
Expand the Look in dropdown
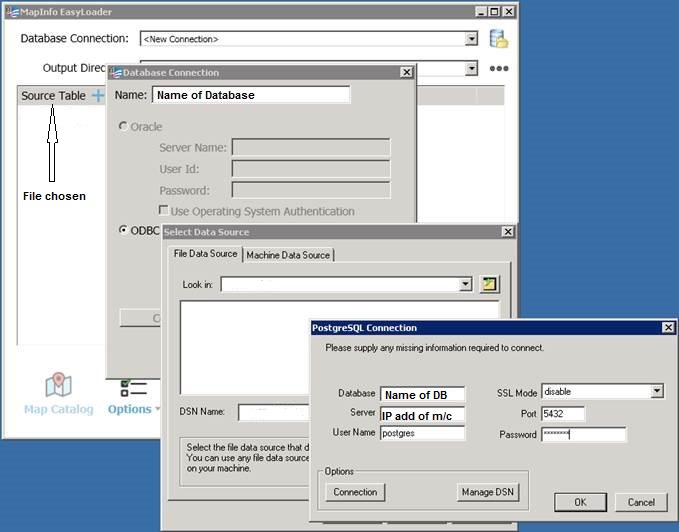coord(465,285)
